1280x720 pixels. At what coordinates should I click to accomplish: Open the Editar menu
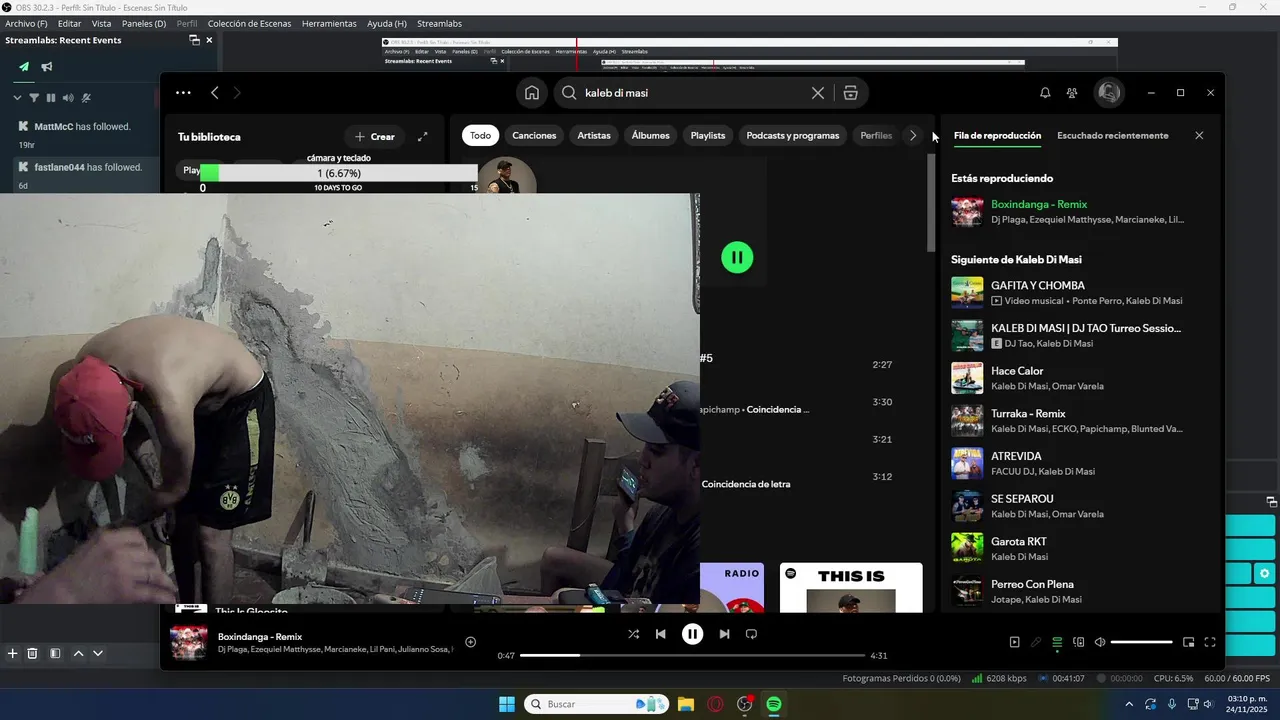(70, 23)
